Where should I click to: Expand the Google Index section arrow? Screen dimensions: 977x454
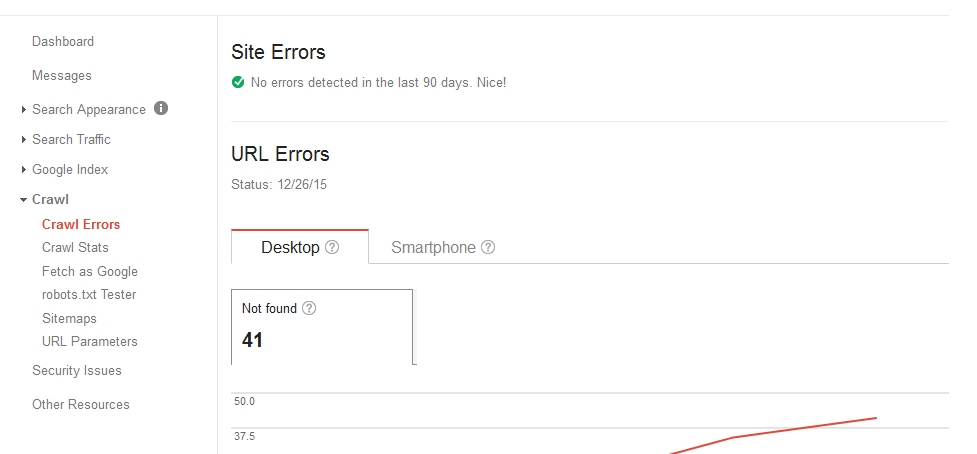24,169
